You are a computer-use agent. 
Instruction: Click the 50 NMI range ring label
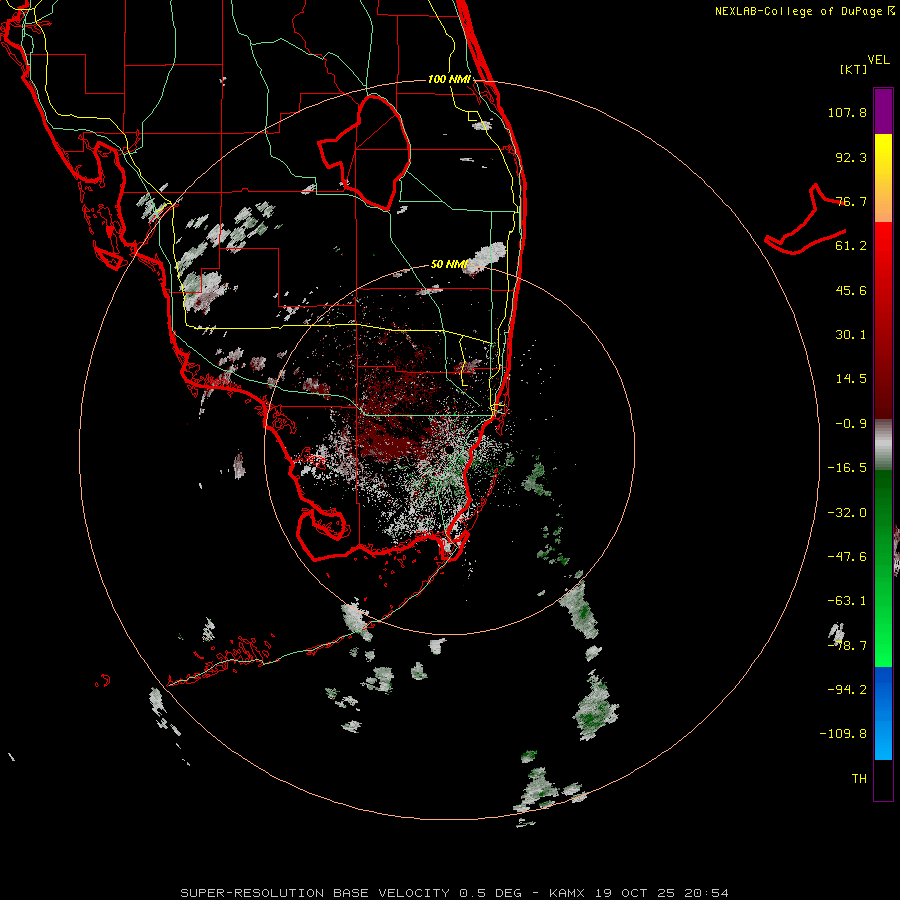[449, 264]
